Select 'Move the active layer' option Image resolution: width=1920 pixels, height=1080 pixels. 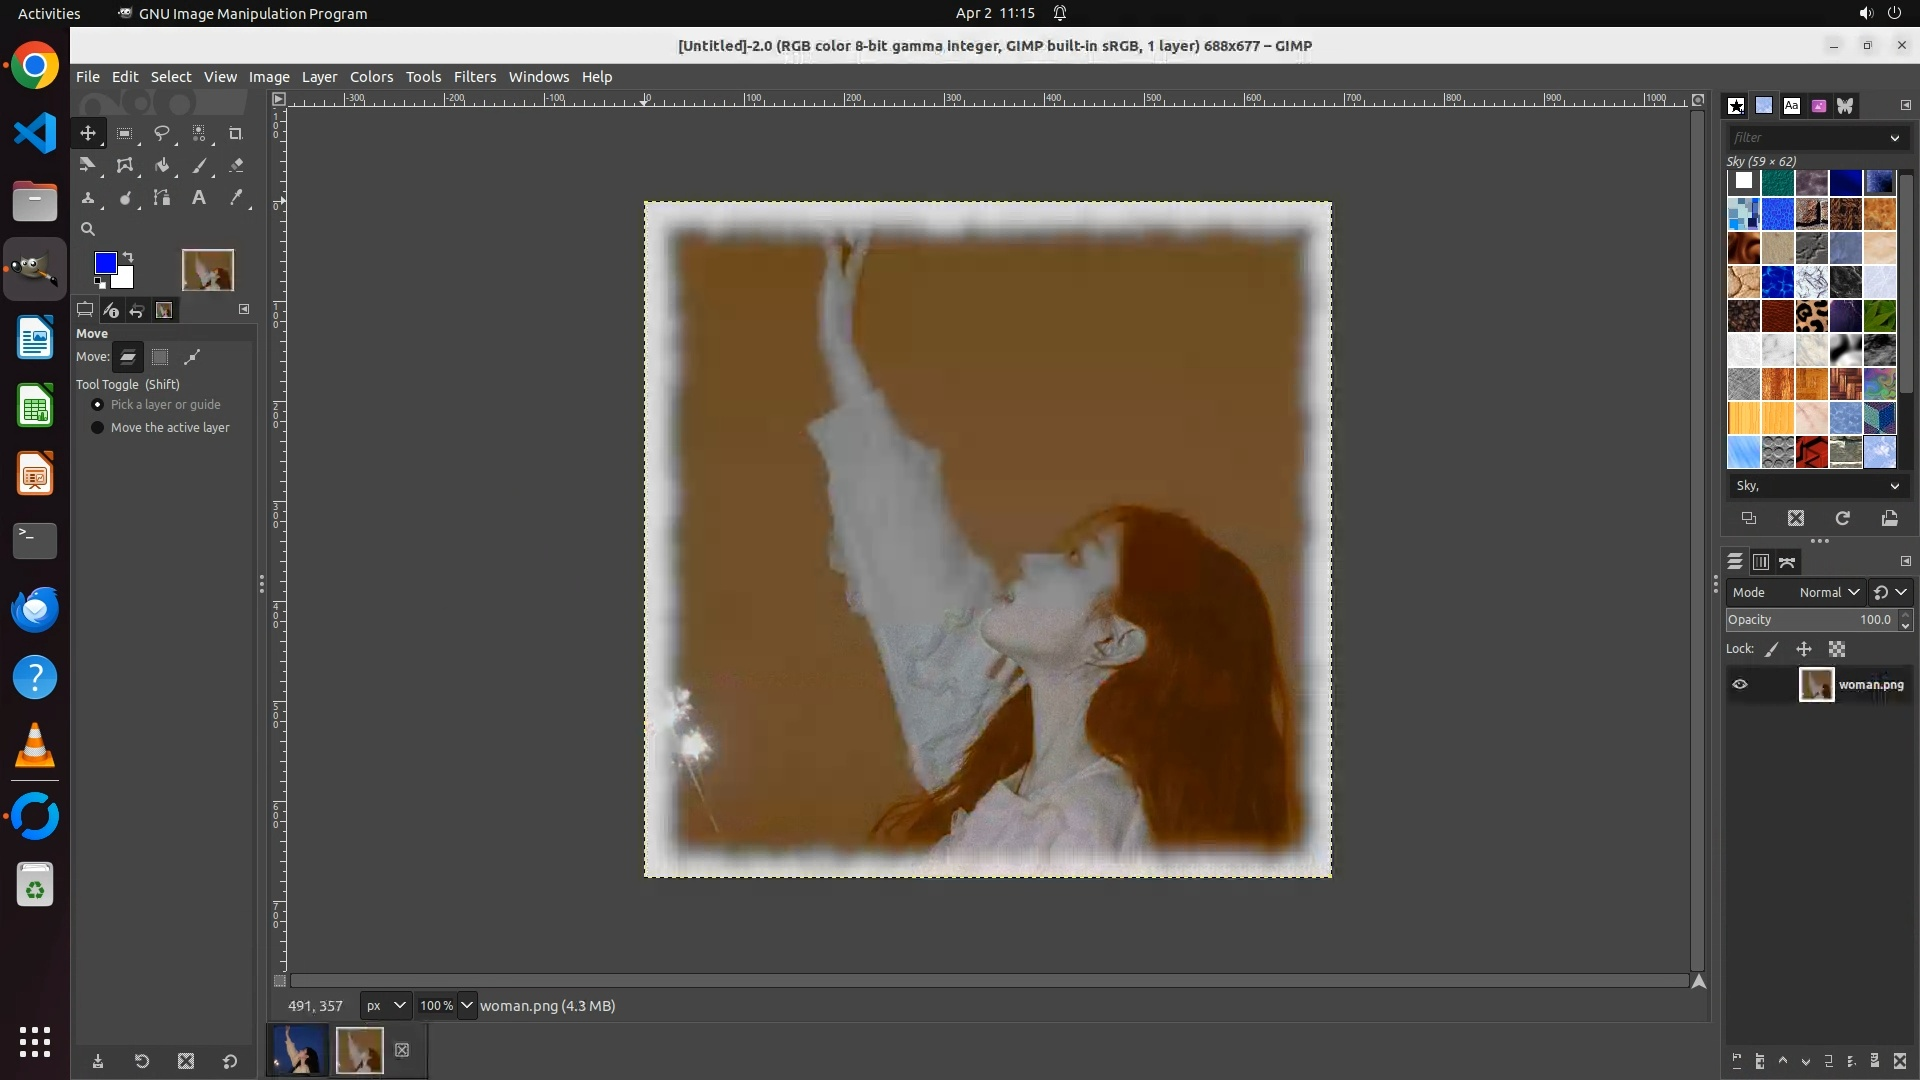tap(98, 428)
